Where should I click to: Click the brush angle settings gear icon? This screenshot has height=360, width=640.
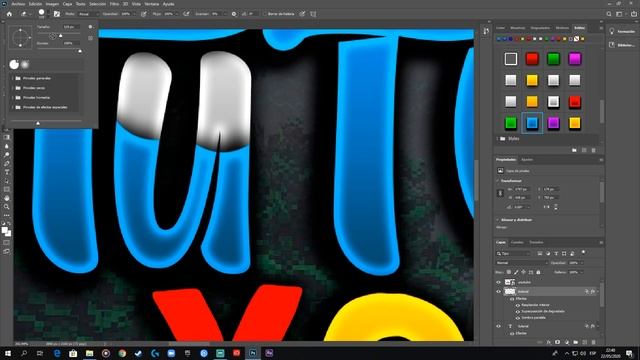click(x=234, y=14)
